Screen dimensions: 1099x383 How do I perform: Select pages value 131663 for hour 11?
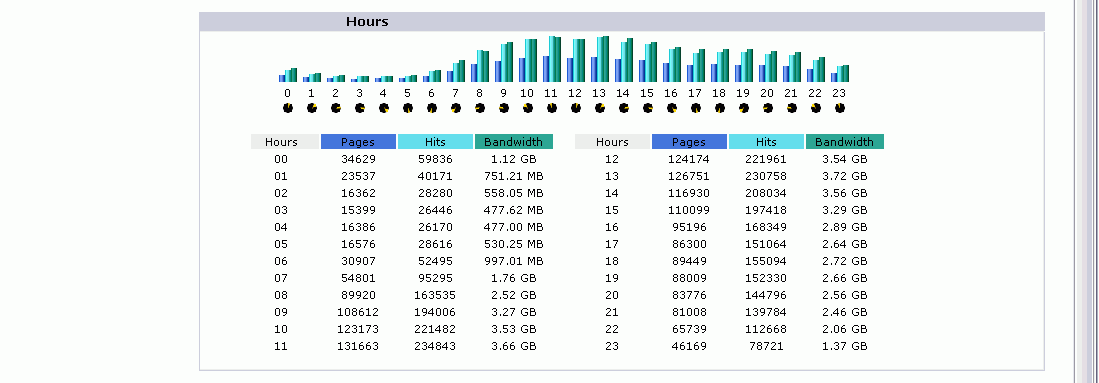pyautogui.click(x=358, y=346)
